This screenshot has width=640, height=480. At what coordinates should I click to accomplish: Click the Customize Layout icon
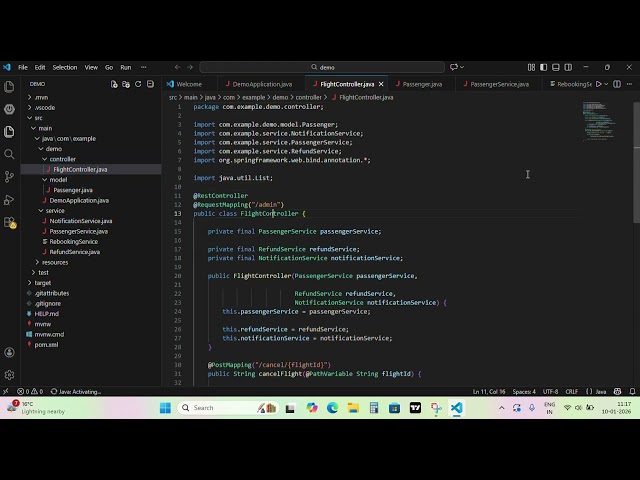pos(531,67)
